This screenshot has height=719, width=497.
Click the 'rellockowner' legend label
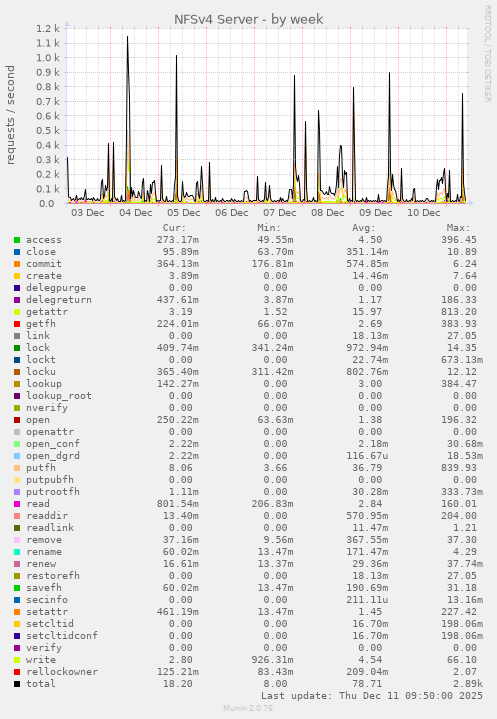tap(62, 672)
